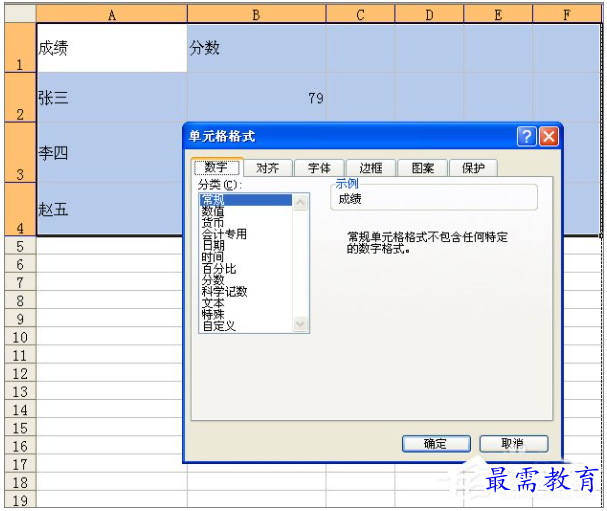Select column A header
Screen dimensions: 607x511
click(112, 15)
